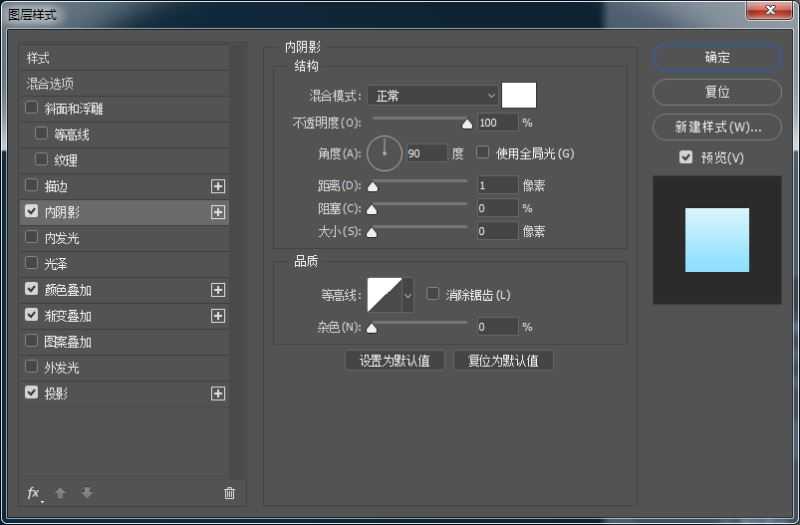Click the white shadow color swatch
Image resolution: width=800 pixels, height=525 pixels.
click(519, 95)
